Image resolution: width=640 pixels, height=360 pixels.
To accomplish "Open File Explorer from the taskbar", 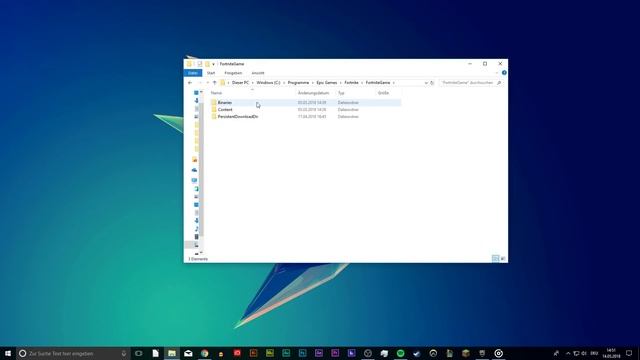I will tap(172, 353).
